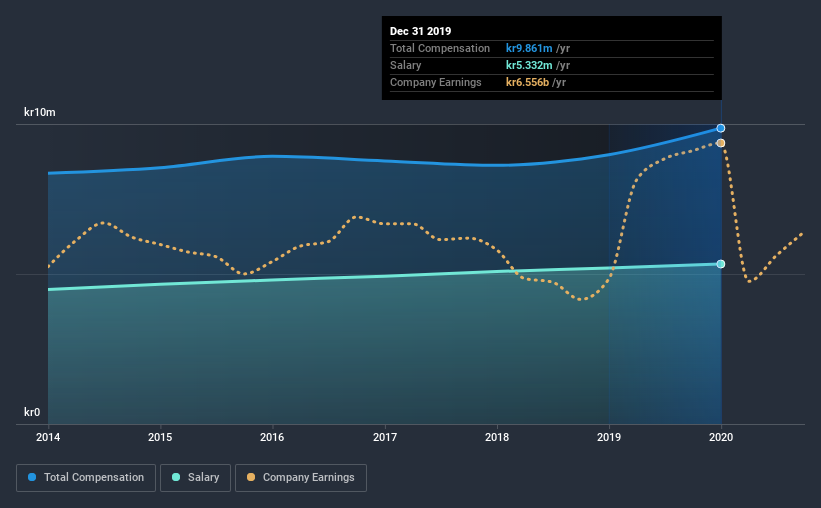The image size is (821, 508).
Task: Click the Company Earnings tooltip row label
Action: click(436, 82)
